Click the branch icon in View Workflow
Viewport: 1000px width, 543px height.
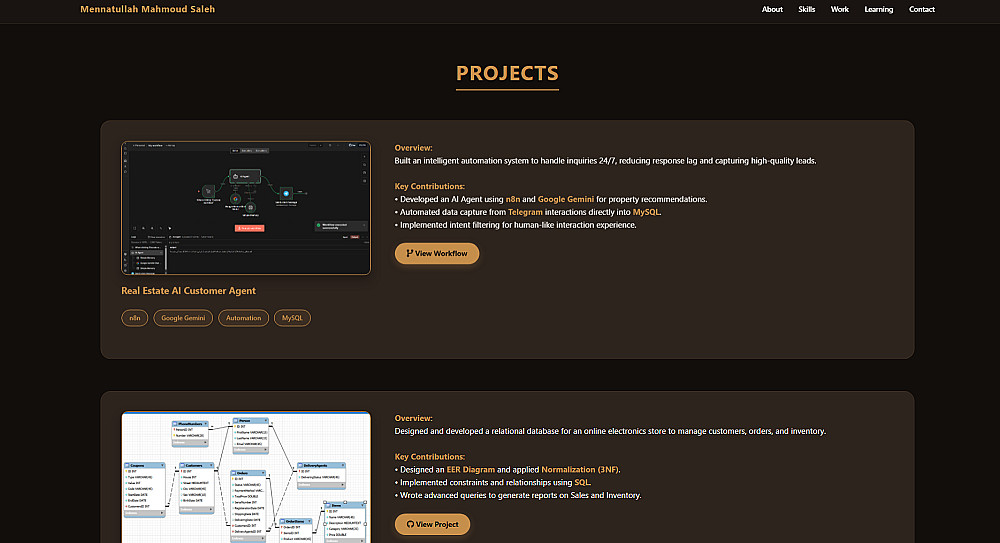pyautogui.click(x=409, y=253)
